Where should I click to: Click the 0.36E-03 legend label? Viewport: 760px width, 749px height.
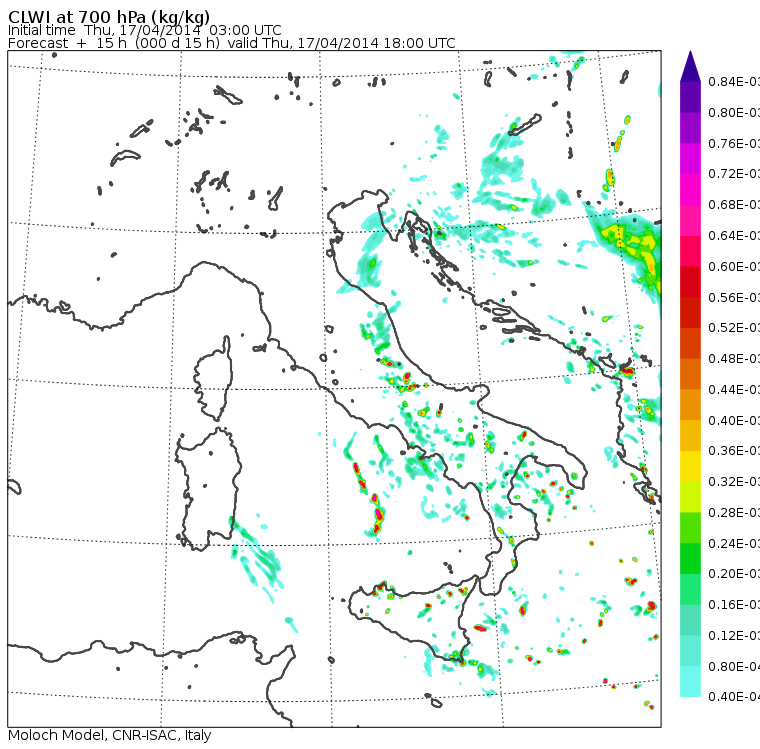734,451
